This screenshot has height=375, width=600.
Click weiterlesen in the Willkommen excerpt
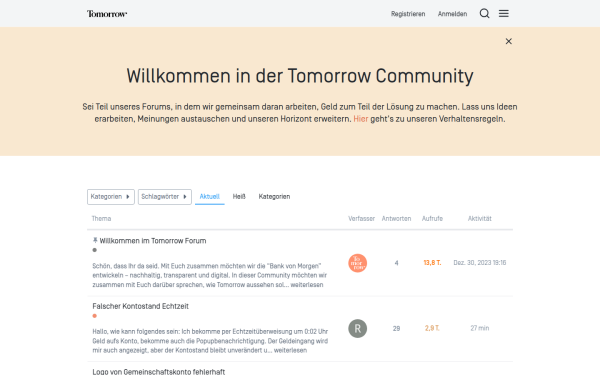307,285
